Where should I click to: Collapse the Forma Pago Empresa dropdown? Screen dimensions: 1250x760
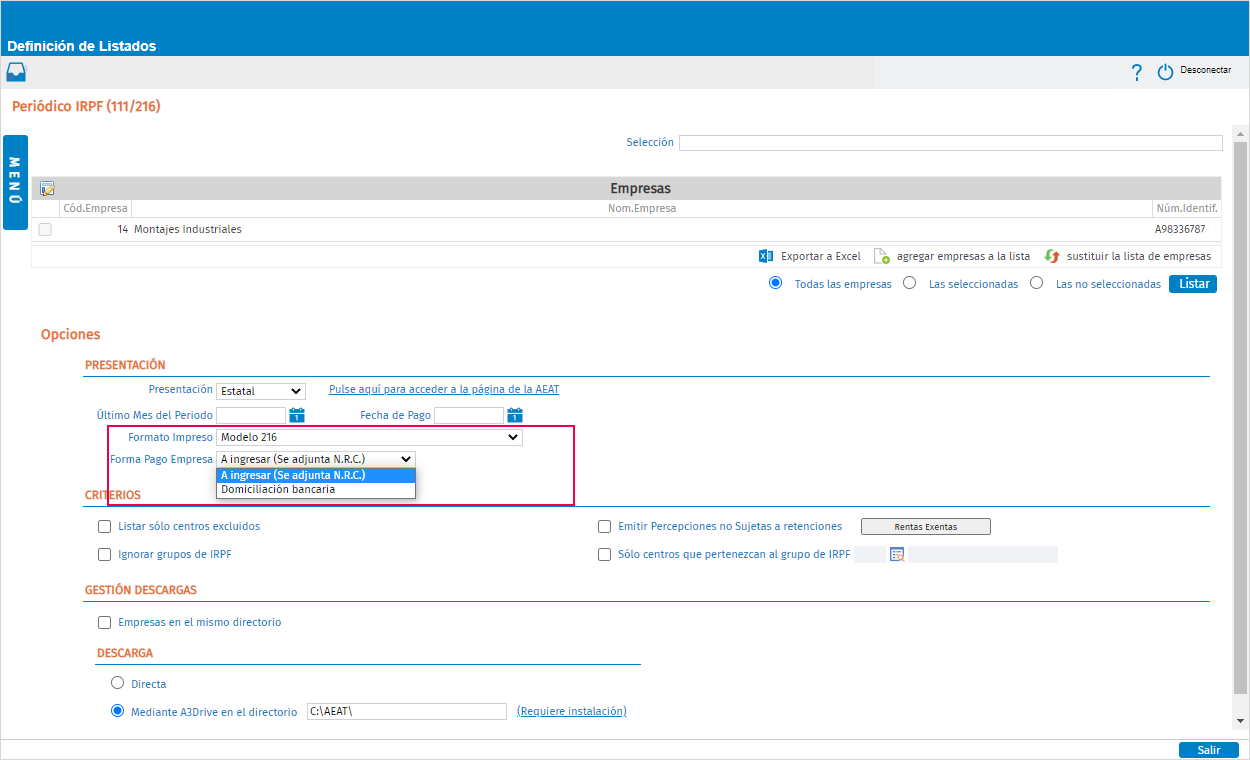[315, 459]
